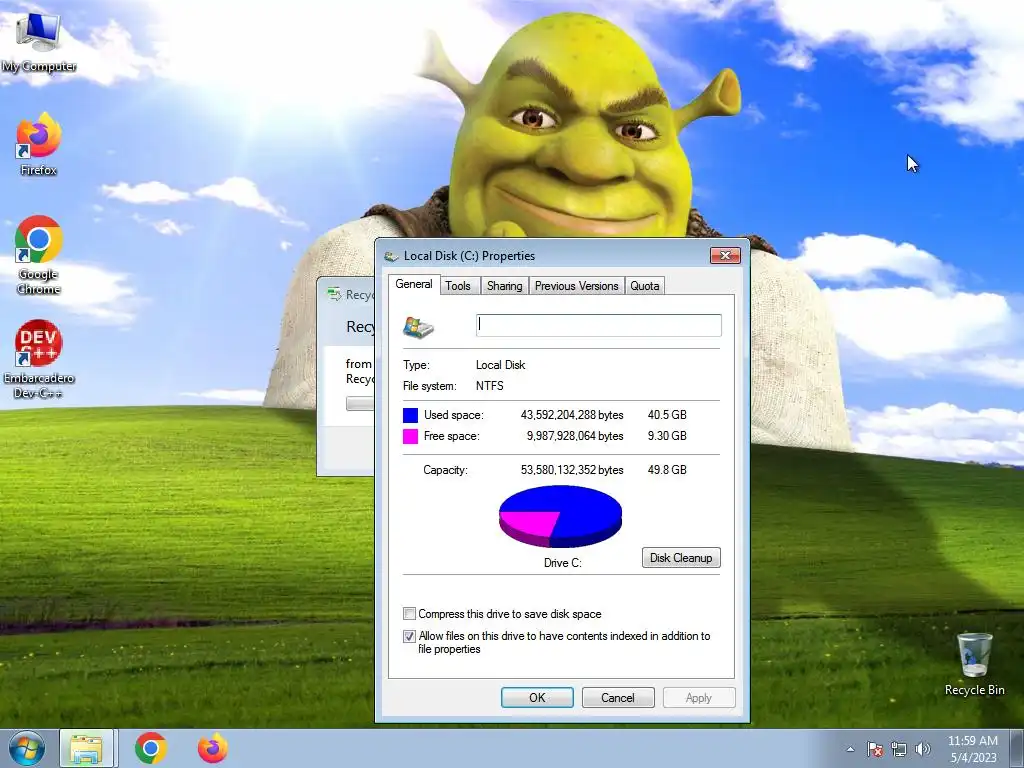Click the 9,987,928,064 bytes value
The image size is (1024, 768).
coord(575,436)
